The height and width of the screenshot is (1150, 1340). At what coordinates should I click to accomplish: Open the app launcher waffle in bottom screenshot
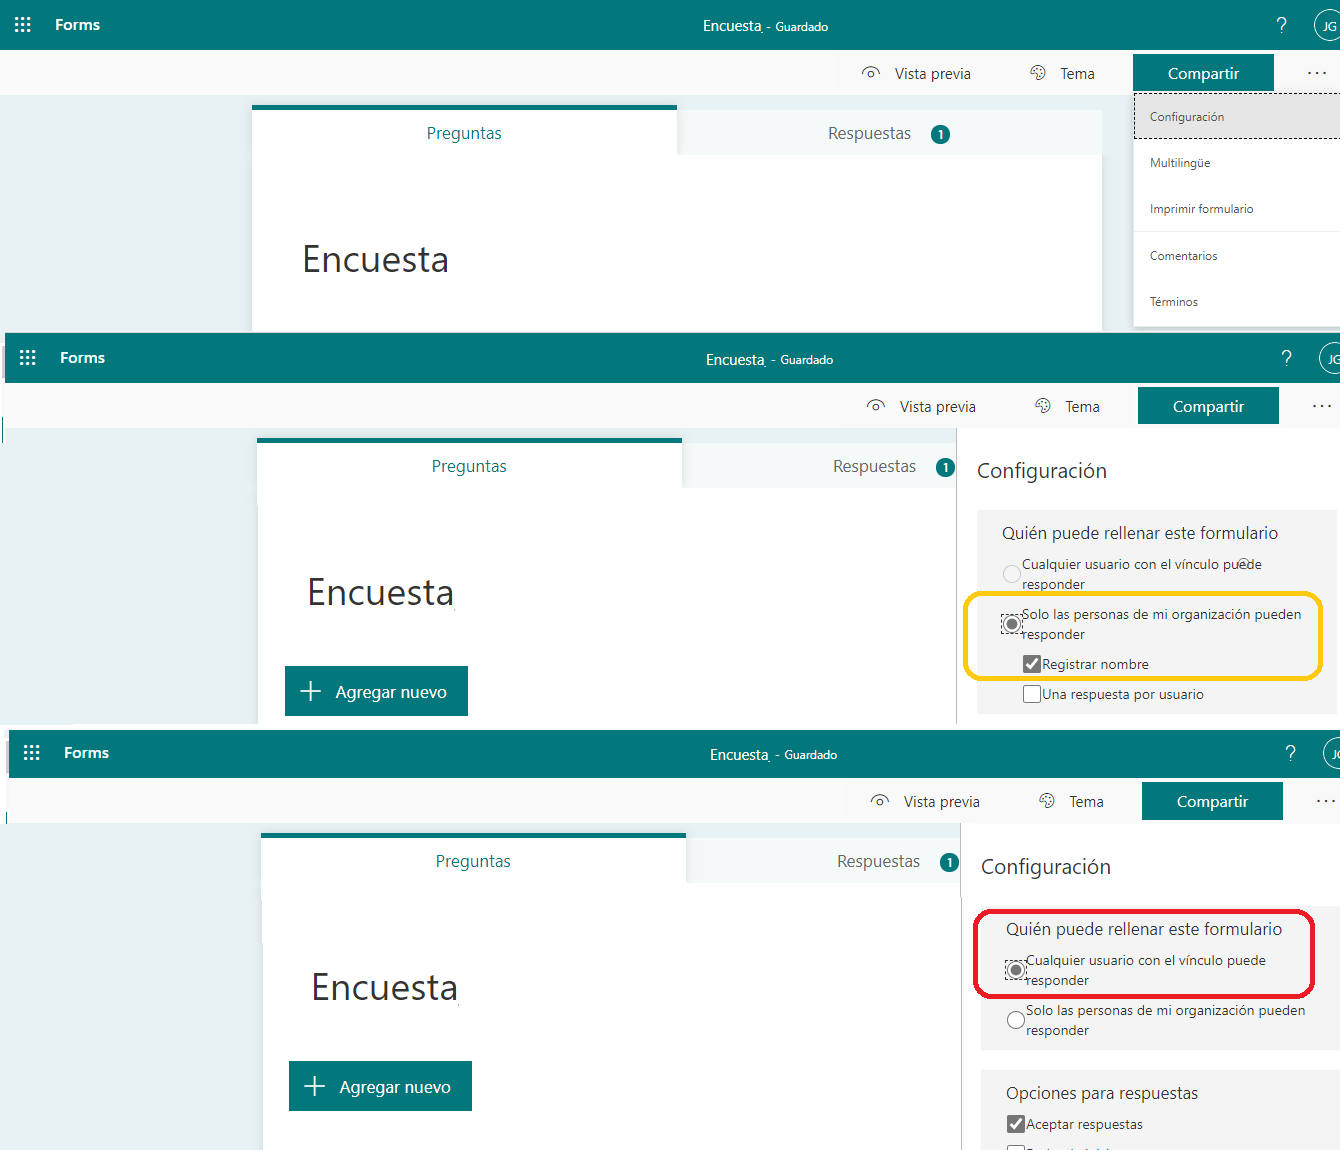coord(32,753)
